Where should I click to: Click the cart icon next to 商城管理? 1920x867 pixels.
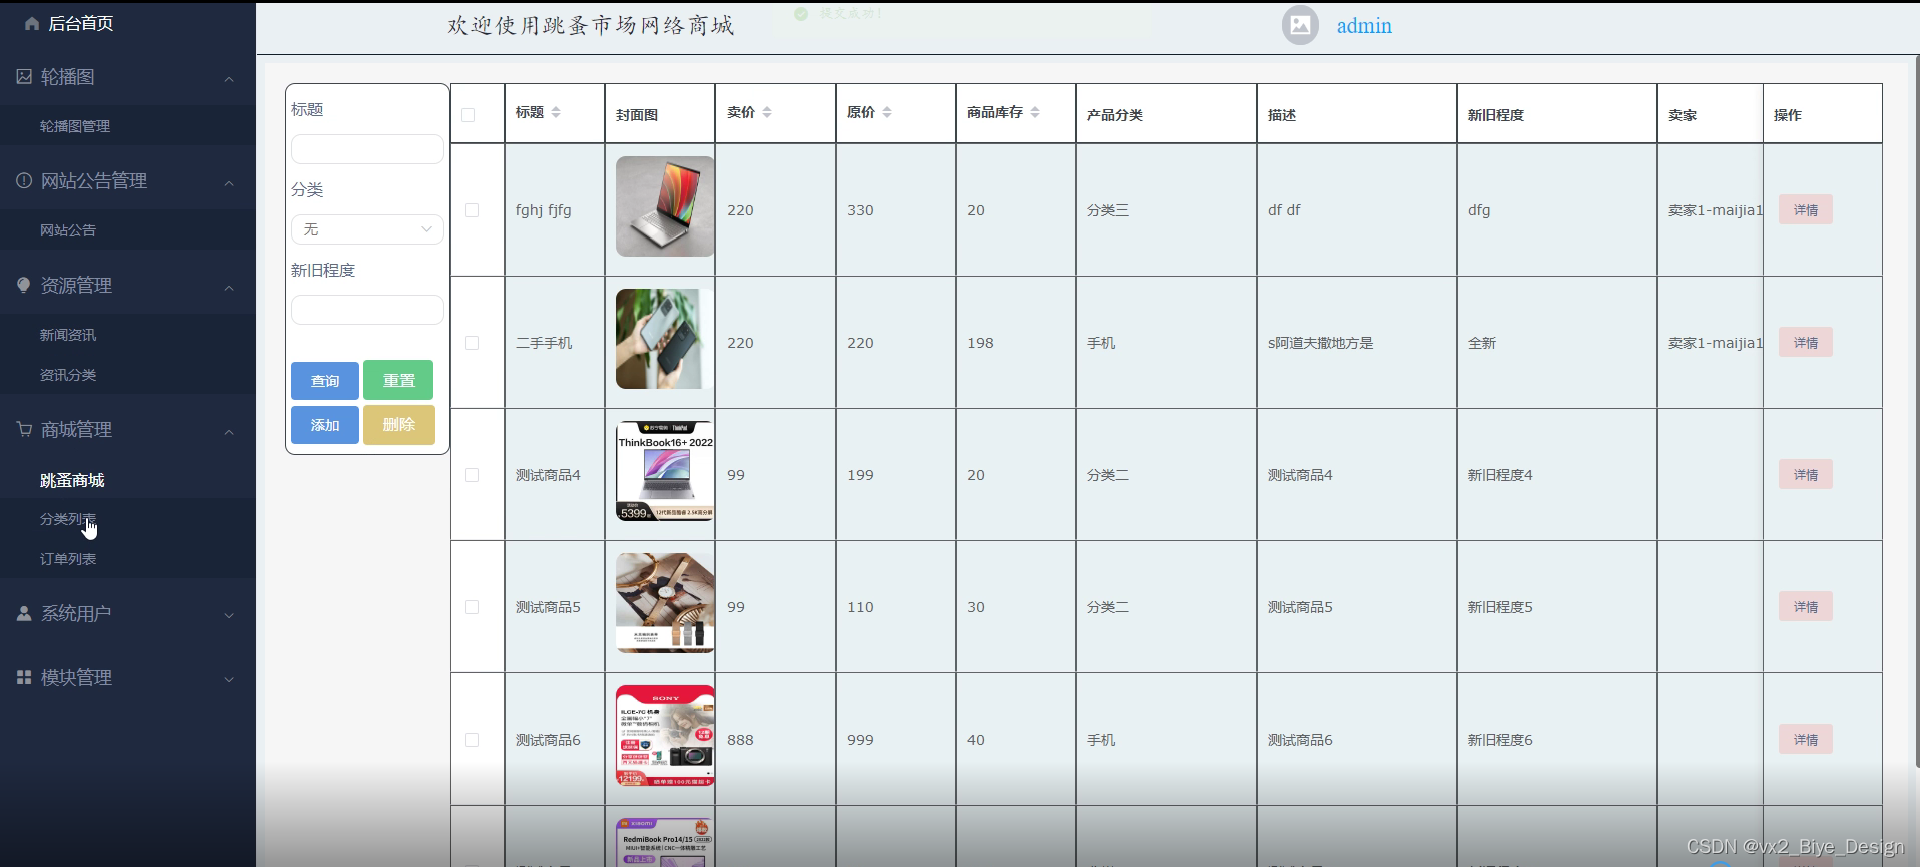click(24, 429)
